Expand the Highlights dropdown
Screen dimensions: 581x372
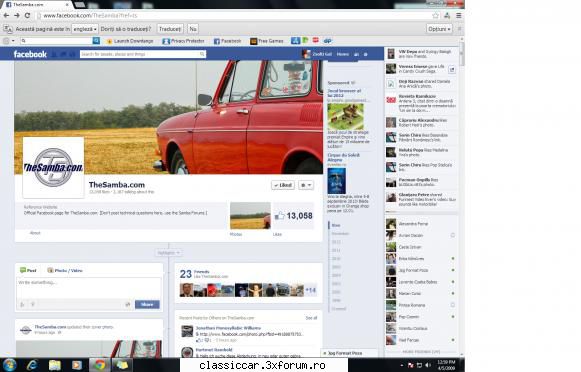(x=169, y=253)
